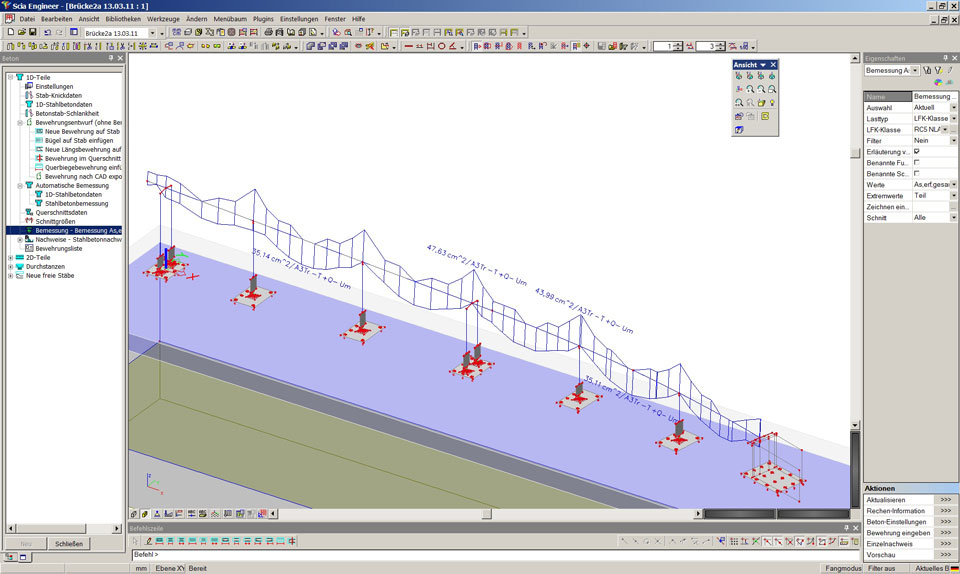The image size is (960, 574).
Task: Enable the Benannte Fu... checkbox
Action: [x=917, y=162]
